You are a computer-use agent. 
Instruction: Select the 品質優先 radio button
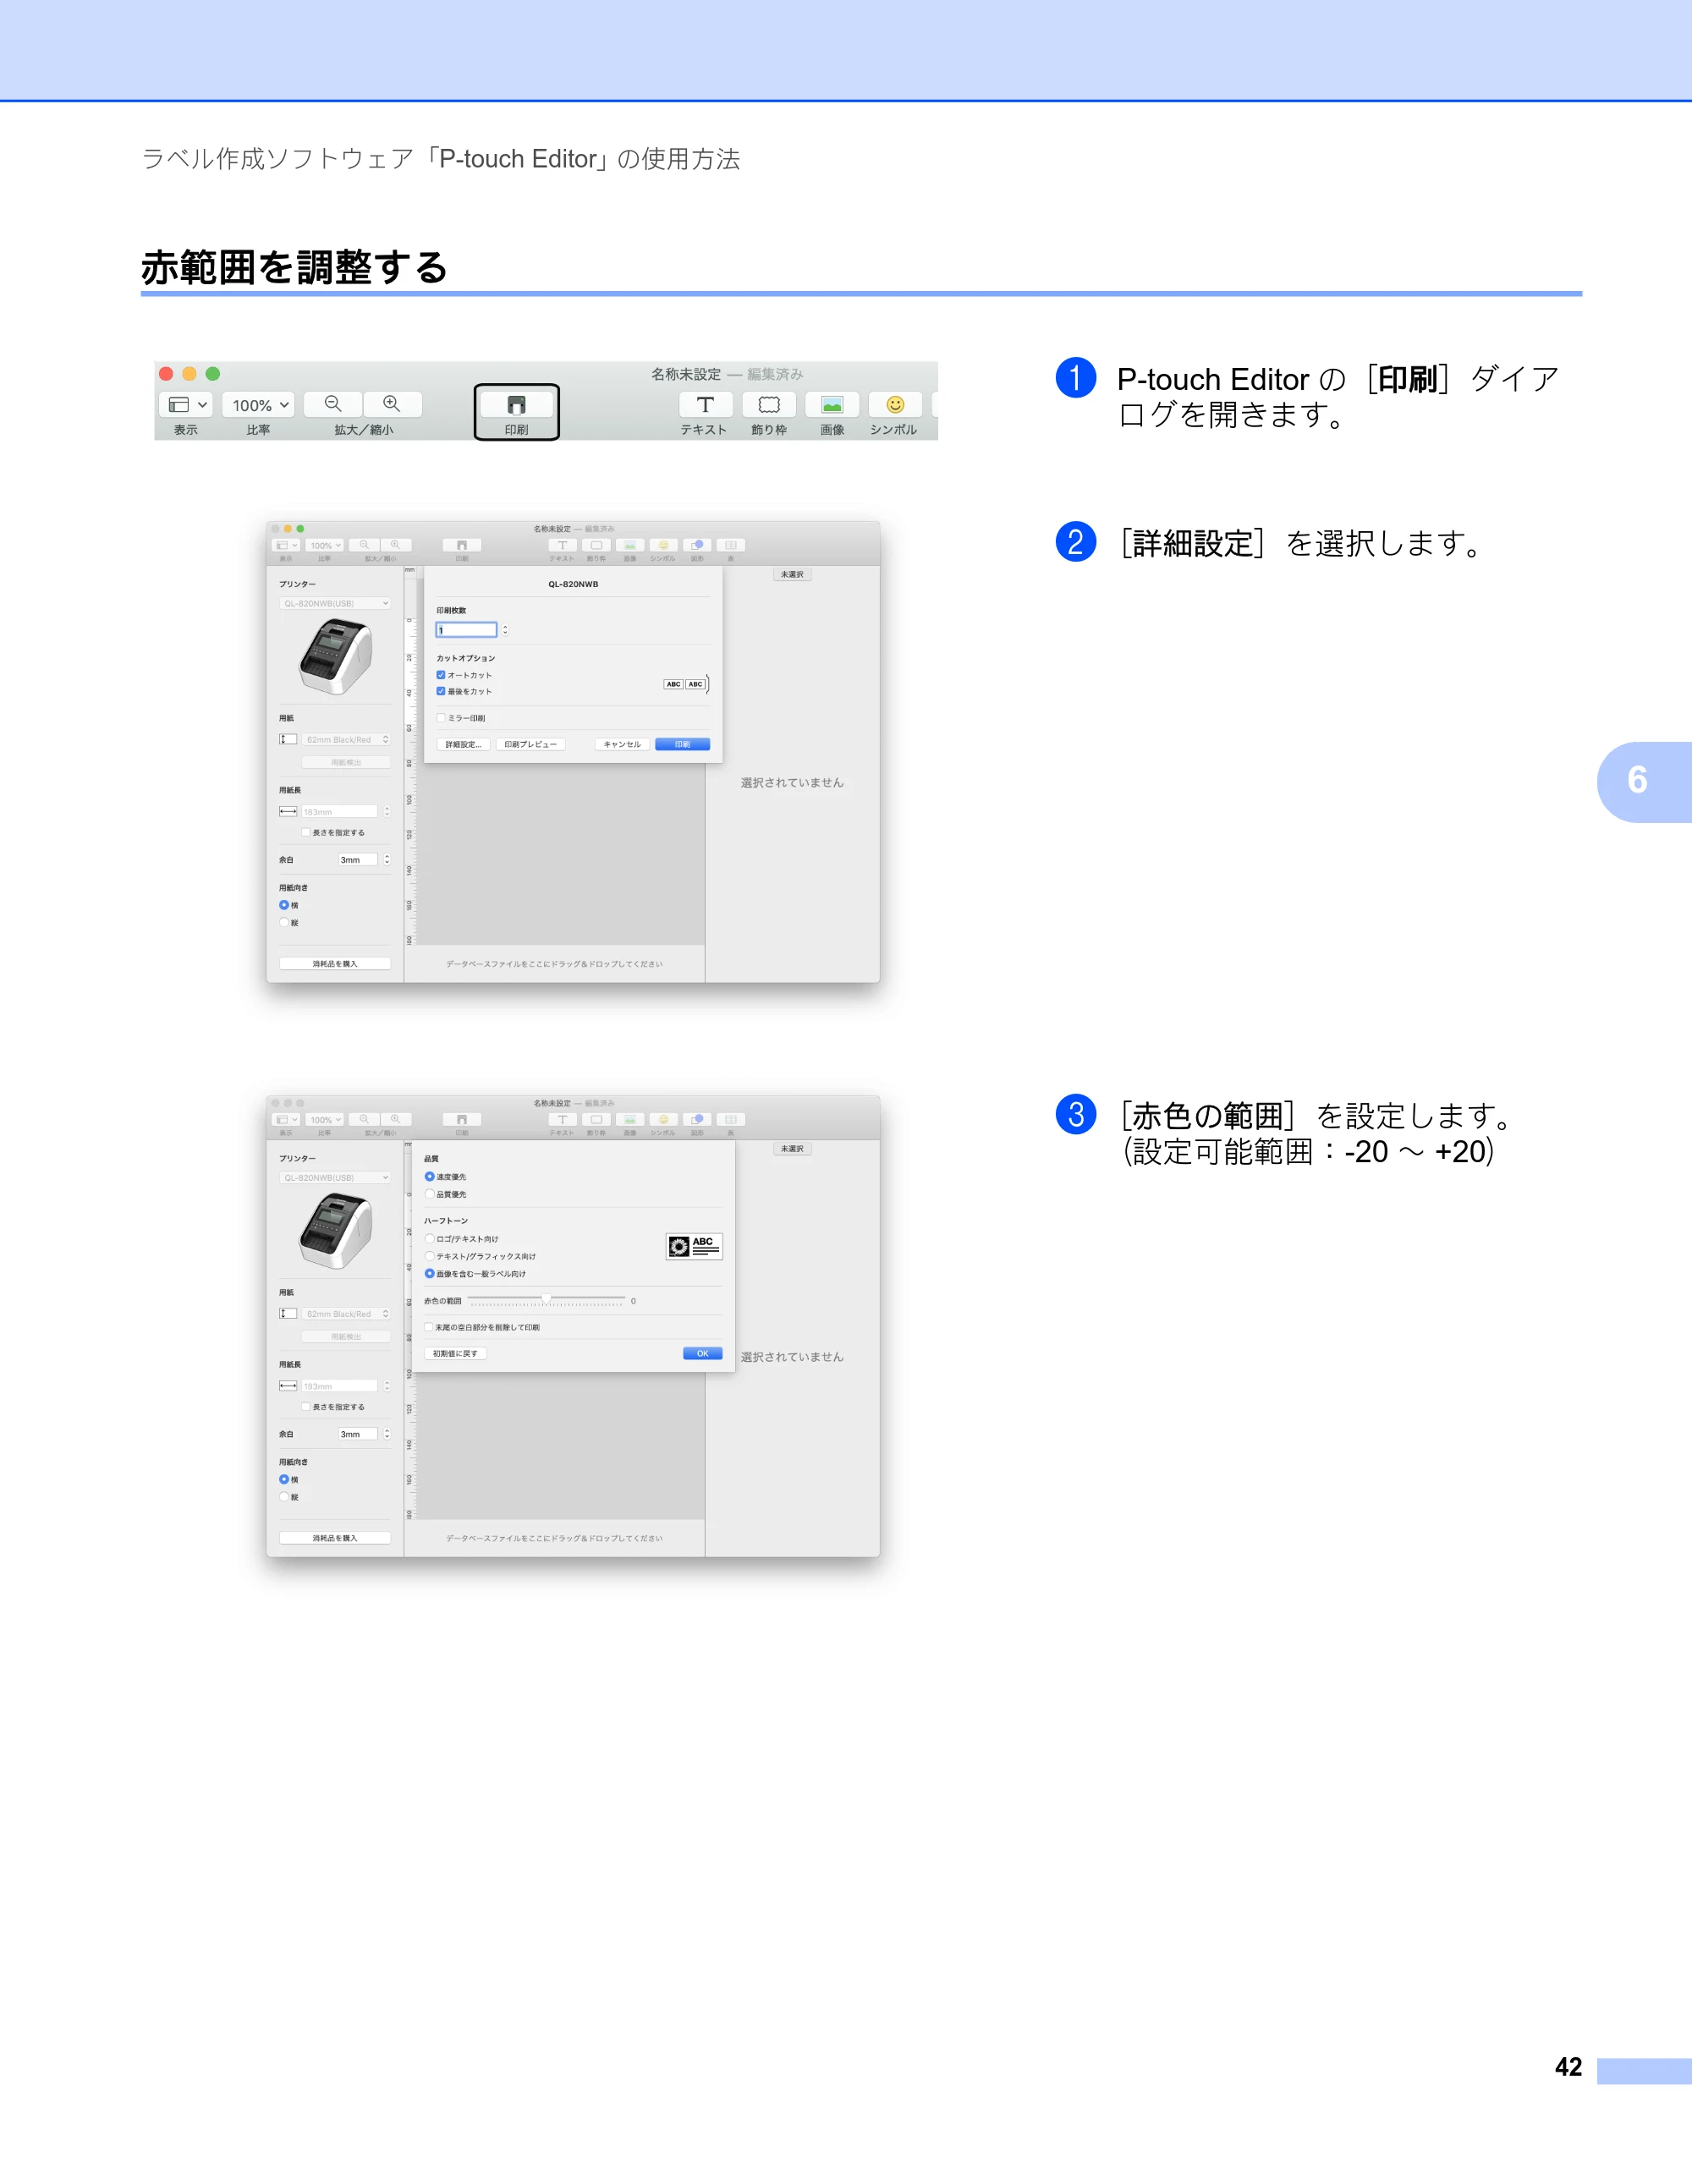coord(430,1194)
